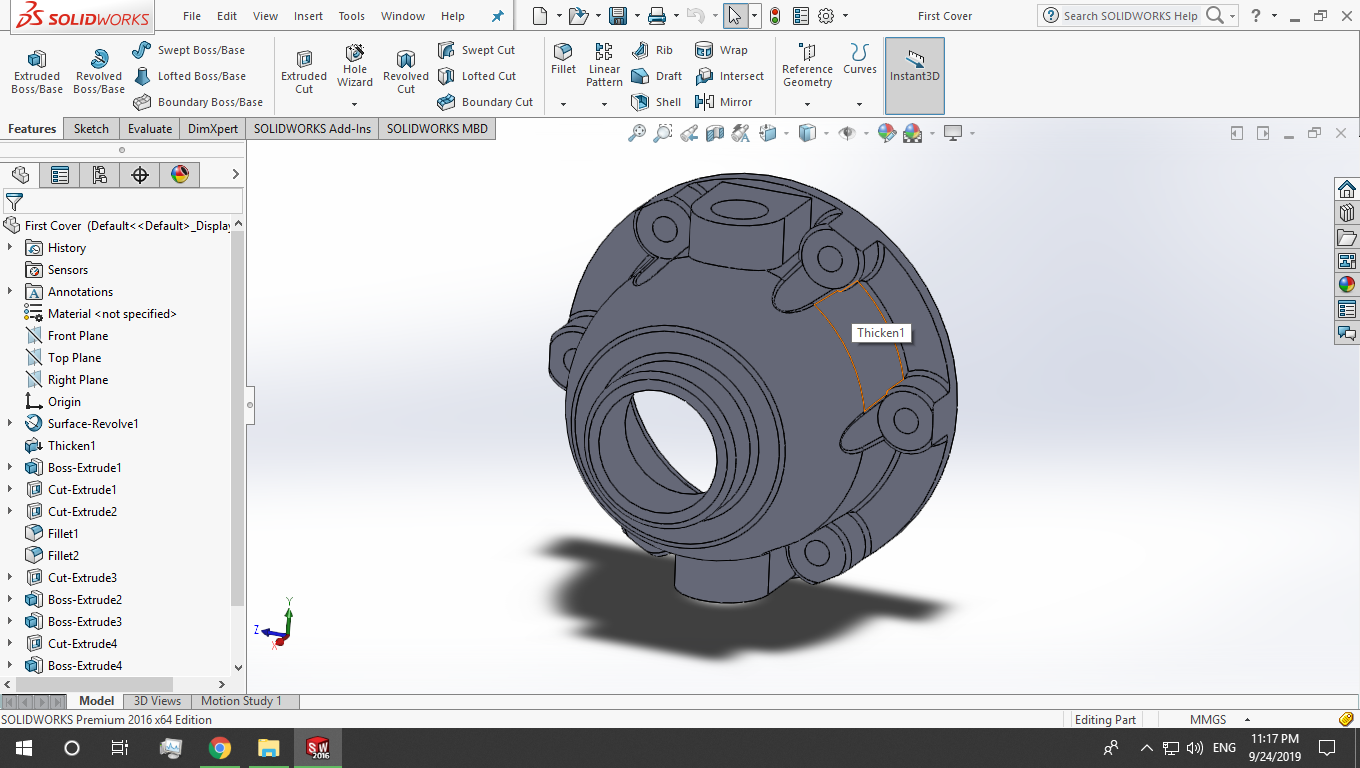Expand Boss-Extrude1 in the feature tree
Image resolution: width=1360 pixels, height=768 pixels.
click(10, 467)
